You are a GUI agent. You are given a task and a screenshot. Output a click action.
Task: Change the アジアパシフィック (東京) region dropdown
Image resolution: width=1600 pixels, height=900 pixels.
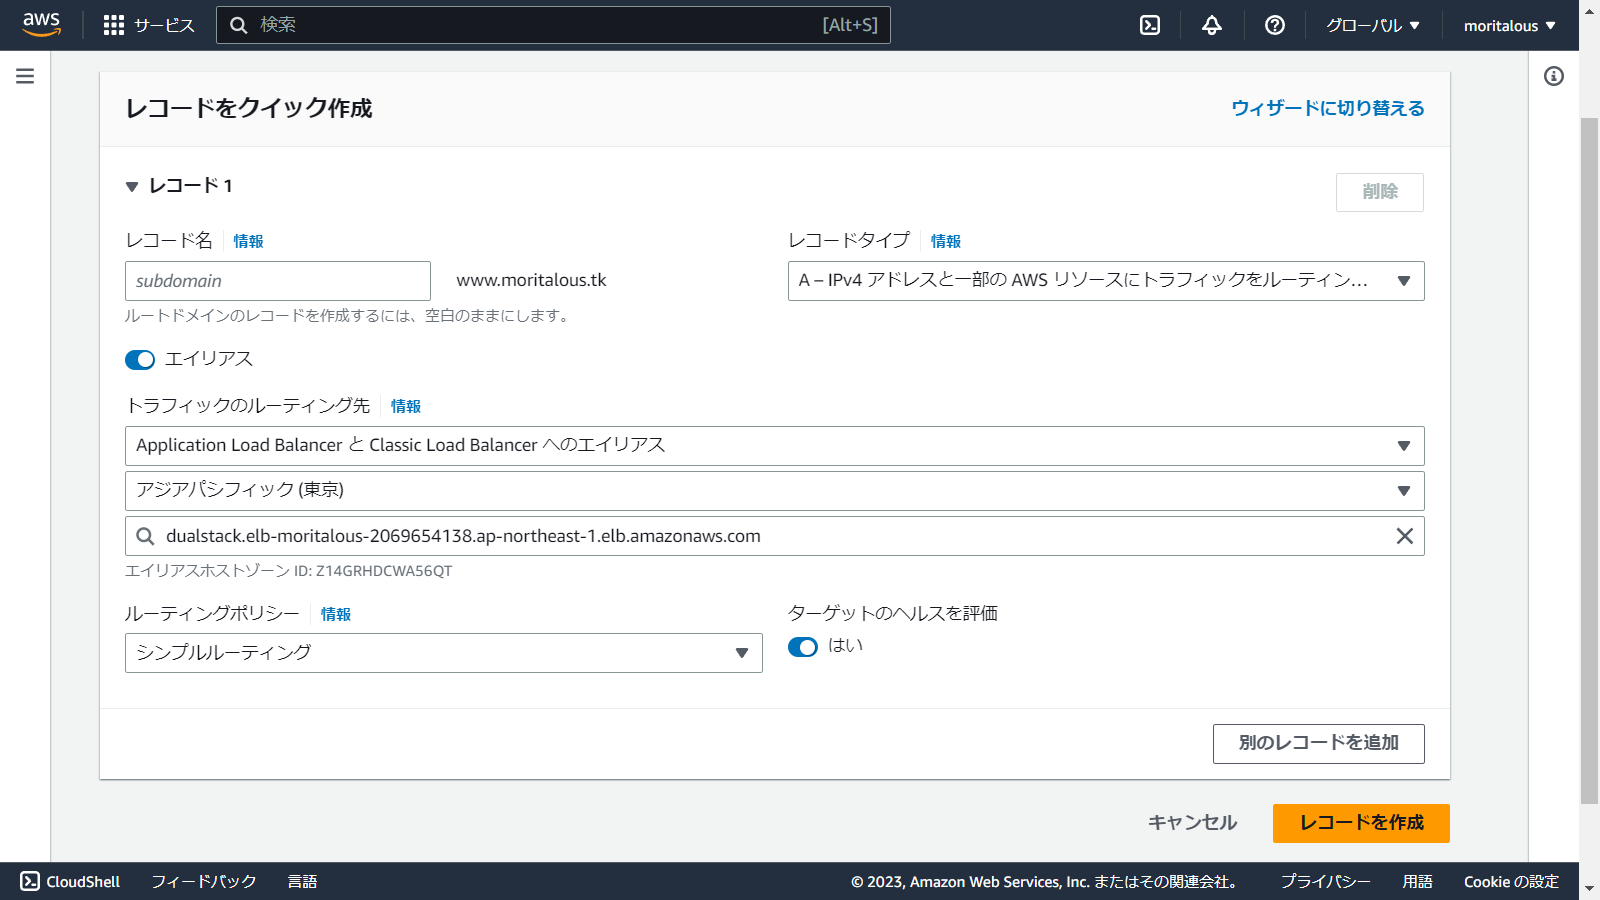point(774,490)
